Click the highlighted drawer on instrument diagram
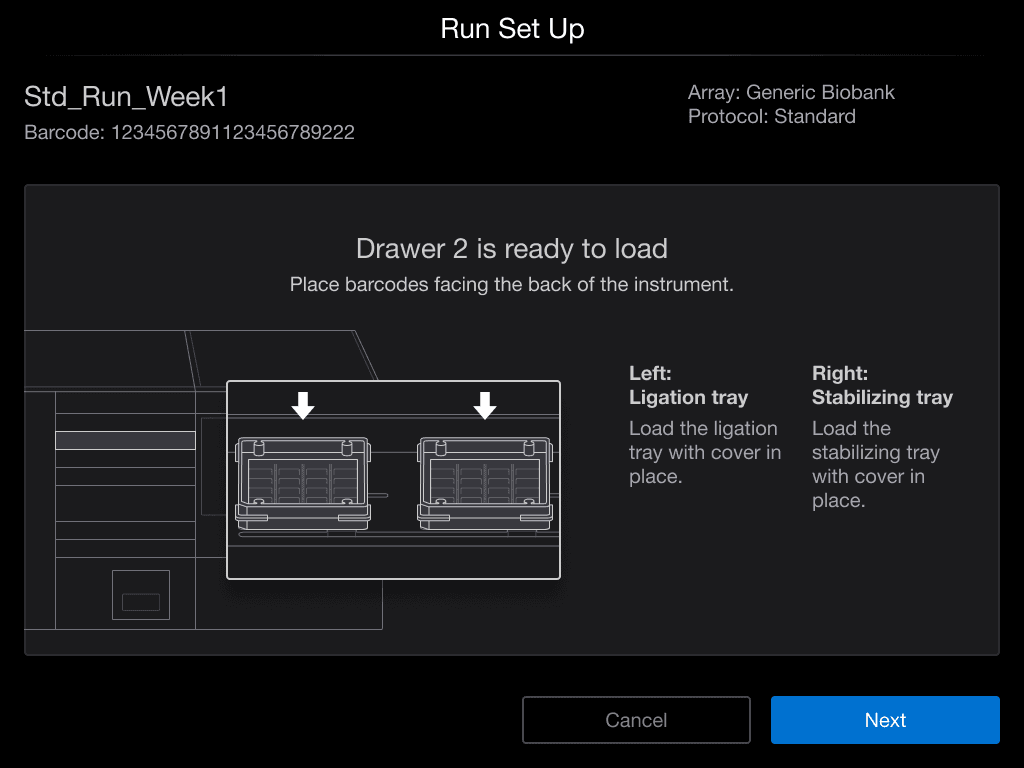The image size is (1024, 768). point(125,440)
